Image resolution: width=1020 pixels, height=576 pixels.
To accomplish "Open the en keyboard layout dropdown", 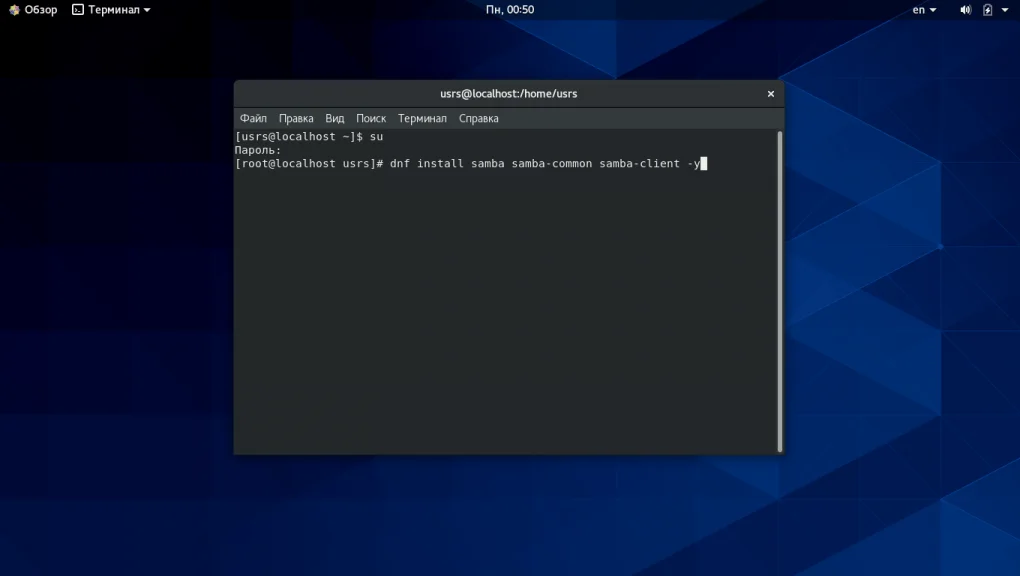I will click(924, 10).
